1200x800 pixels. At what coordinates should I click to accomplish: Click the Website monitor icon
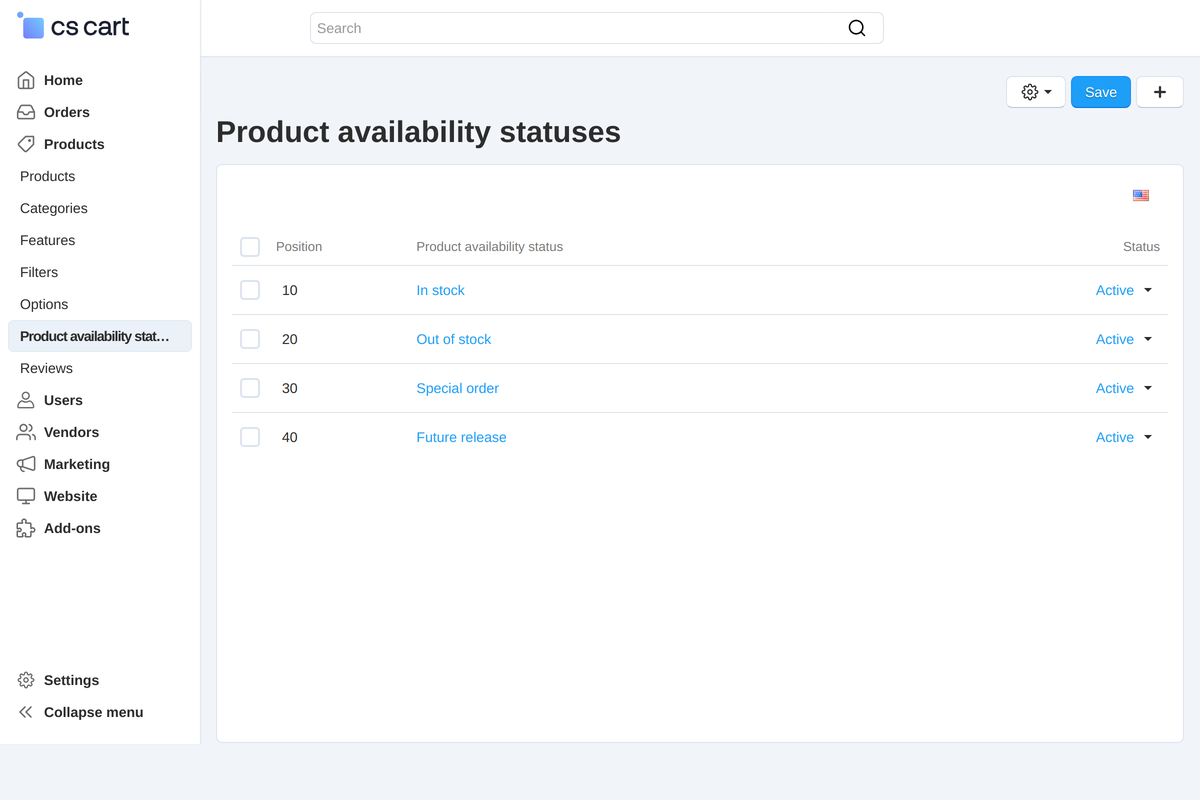coord(26,496)
